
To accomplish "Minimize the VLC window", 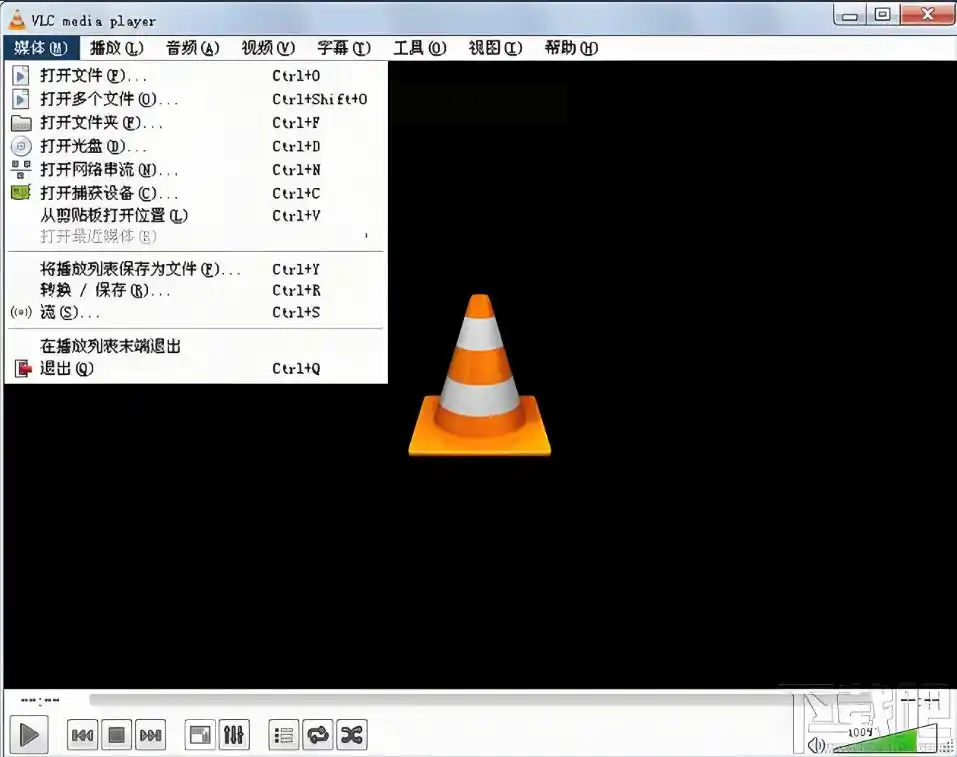I will tap(850, 15).
